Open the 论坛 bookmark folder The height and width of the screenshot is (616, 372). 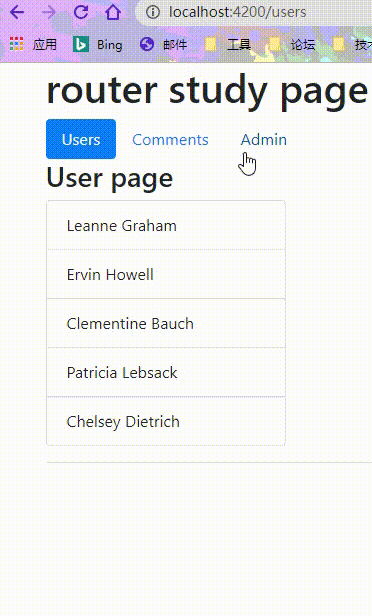pyautogui.click(x=292, y=44)
